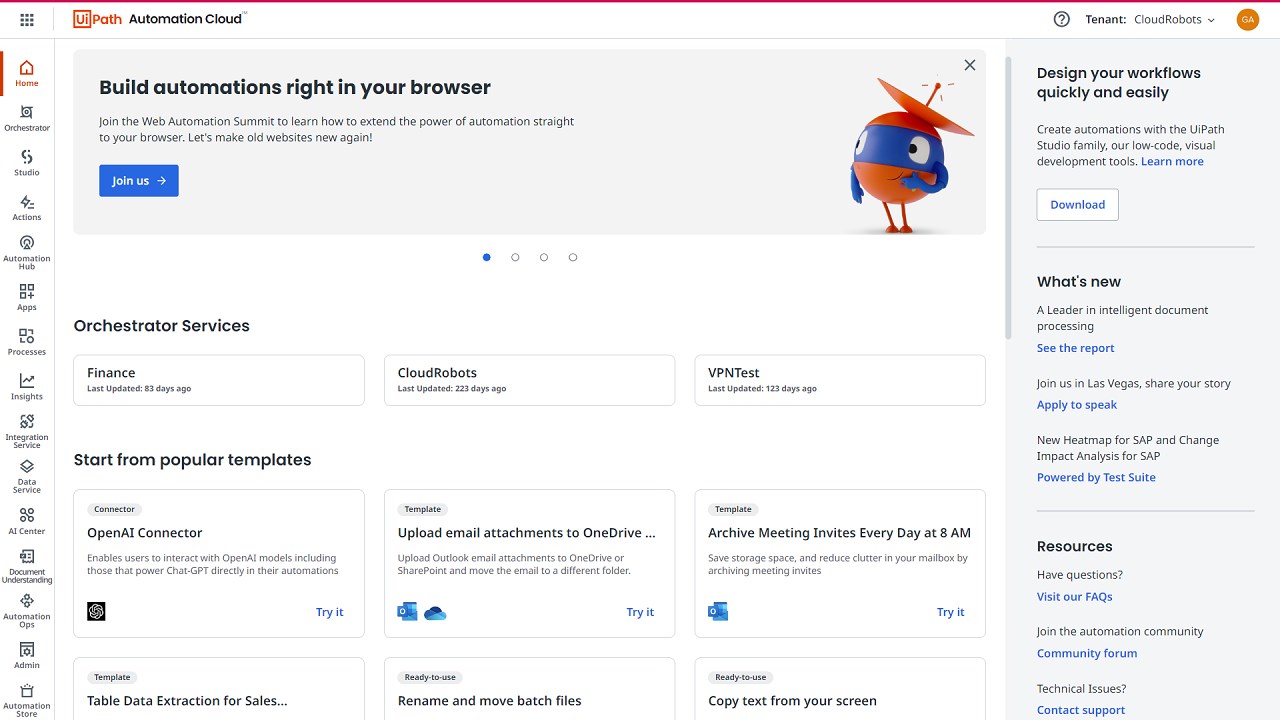
Task: Select the first carousel dot
Action: (x=487, y=257)
